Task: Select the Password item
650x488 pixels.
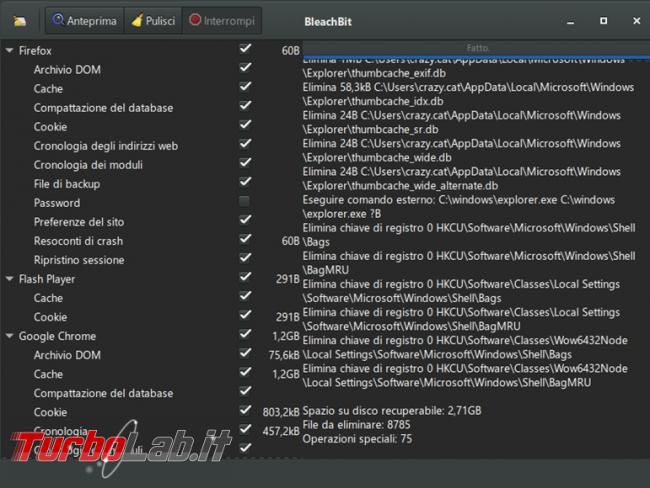Action: 57,203
